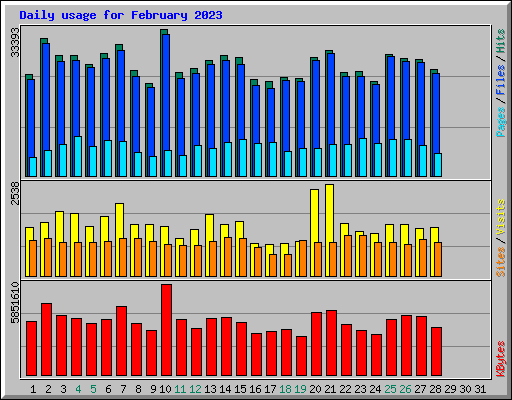Click the tallest yellow visits bar on day 21
512x400 pixels.
click(329, 213)
